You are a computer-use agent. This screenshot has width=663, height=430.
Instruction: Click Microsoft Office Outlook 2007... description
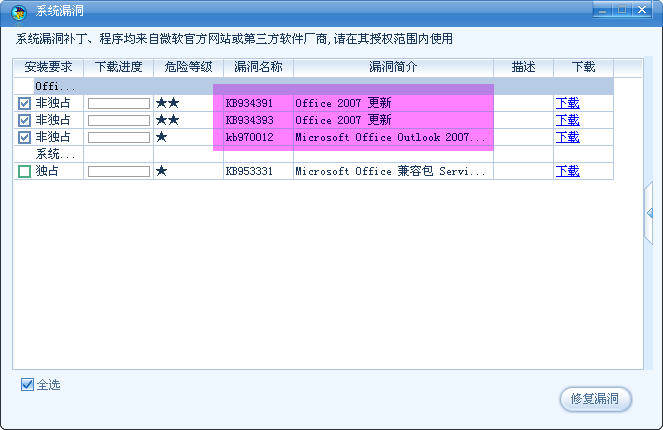click(x=390, y=137)
